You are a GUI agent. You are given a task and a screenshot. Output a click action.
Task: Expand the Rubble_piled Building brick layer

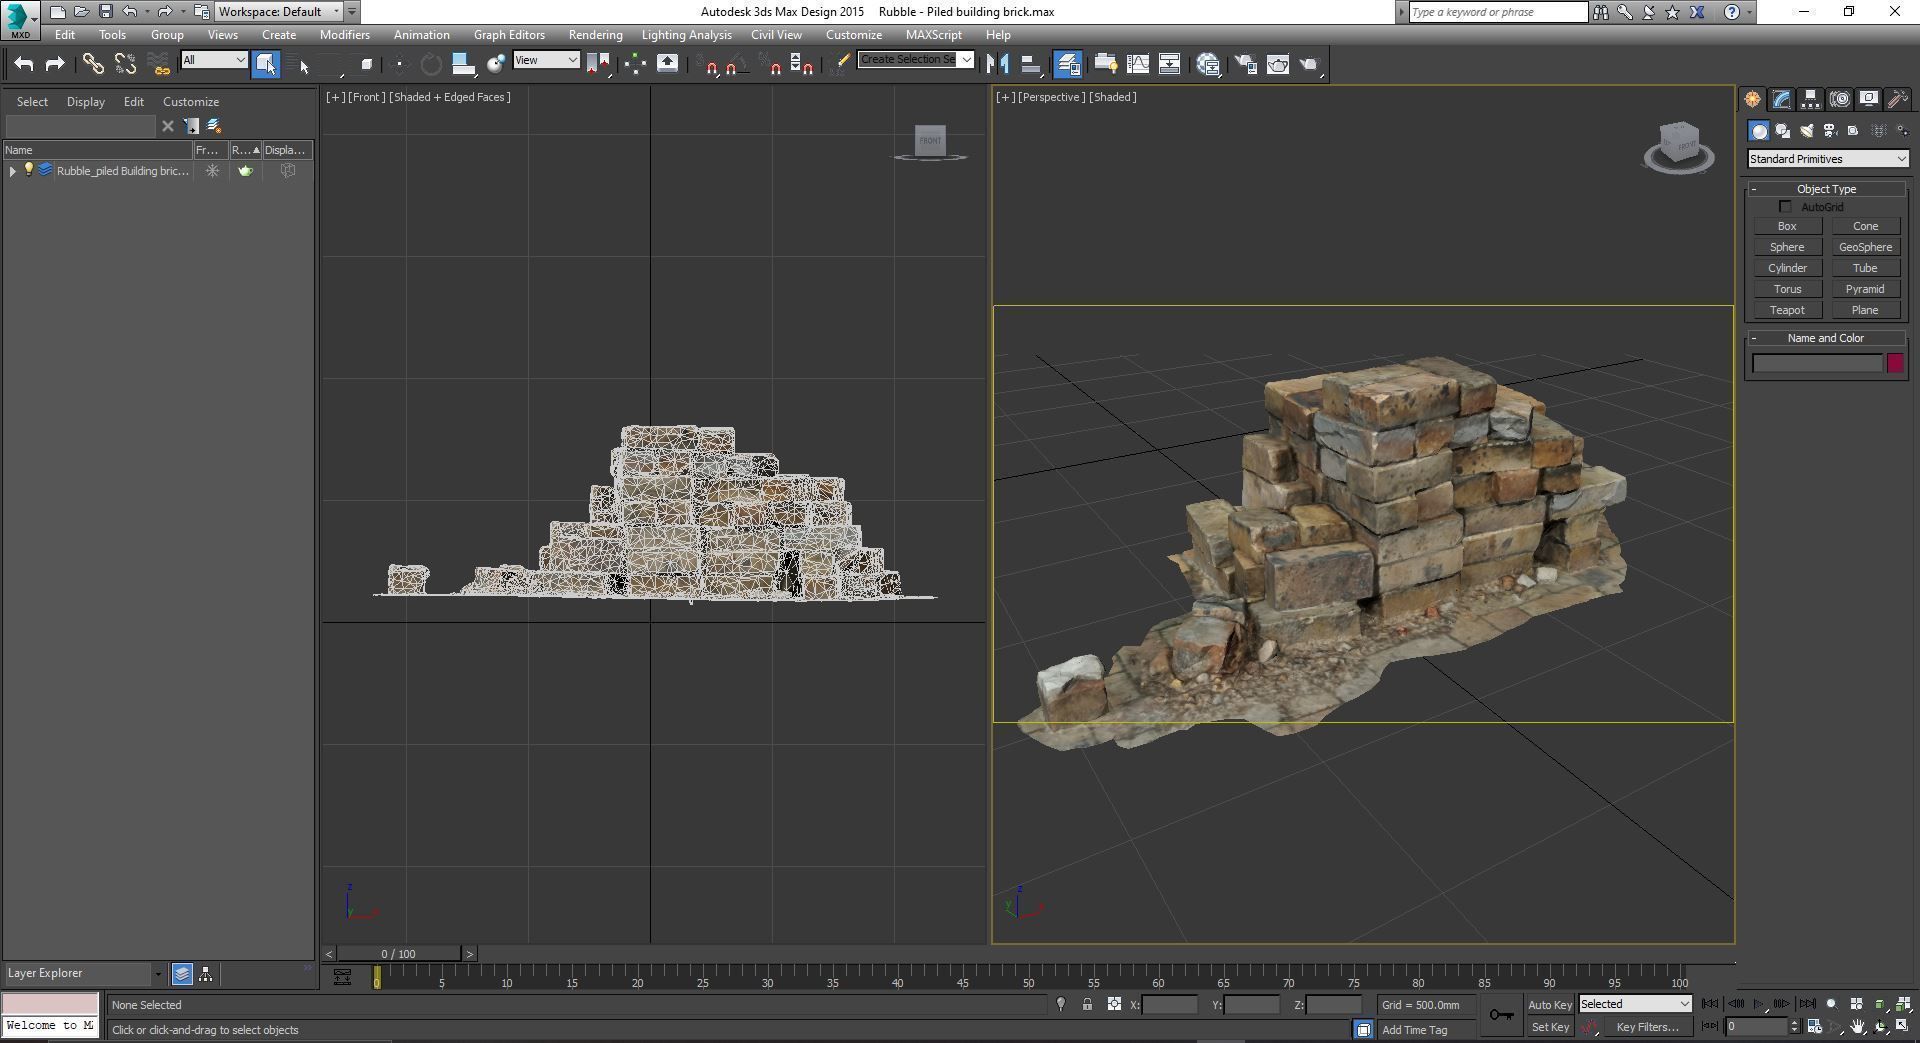click(x=12, y=171)
